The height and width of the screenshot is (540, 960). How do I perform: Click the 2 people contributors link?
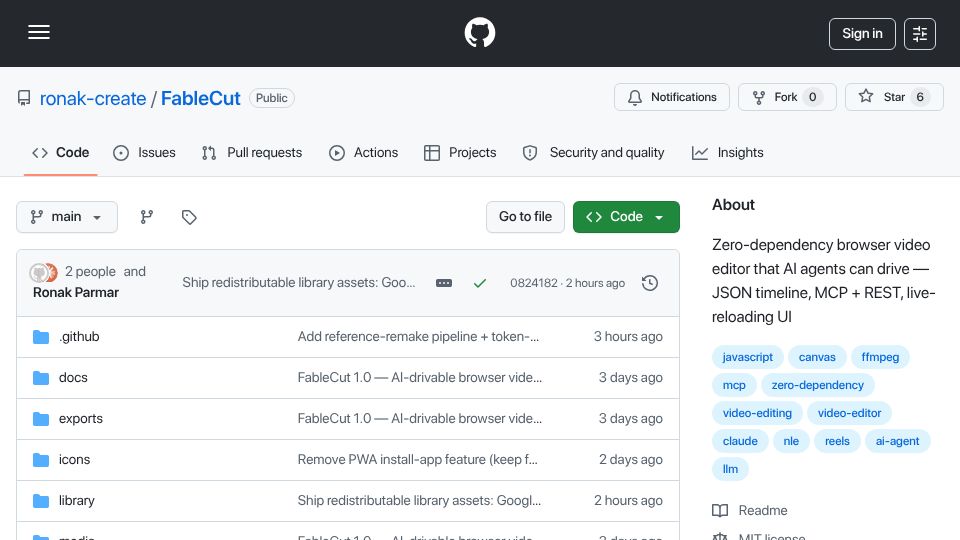pyautogui.click(x=90, y=271)
